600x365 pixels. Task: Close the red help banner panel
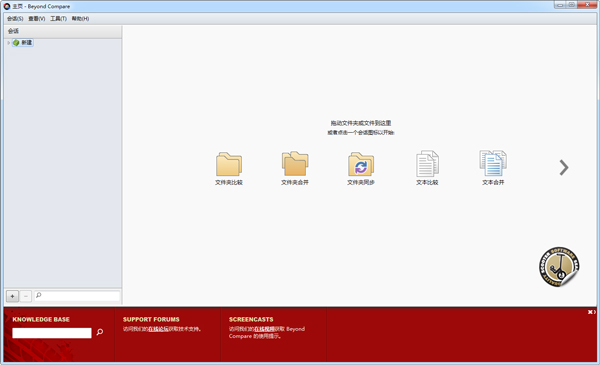(x=590, y=312)
